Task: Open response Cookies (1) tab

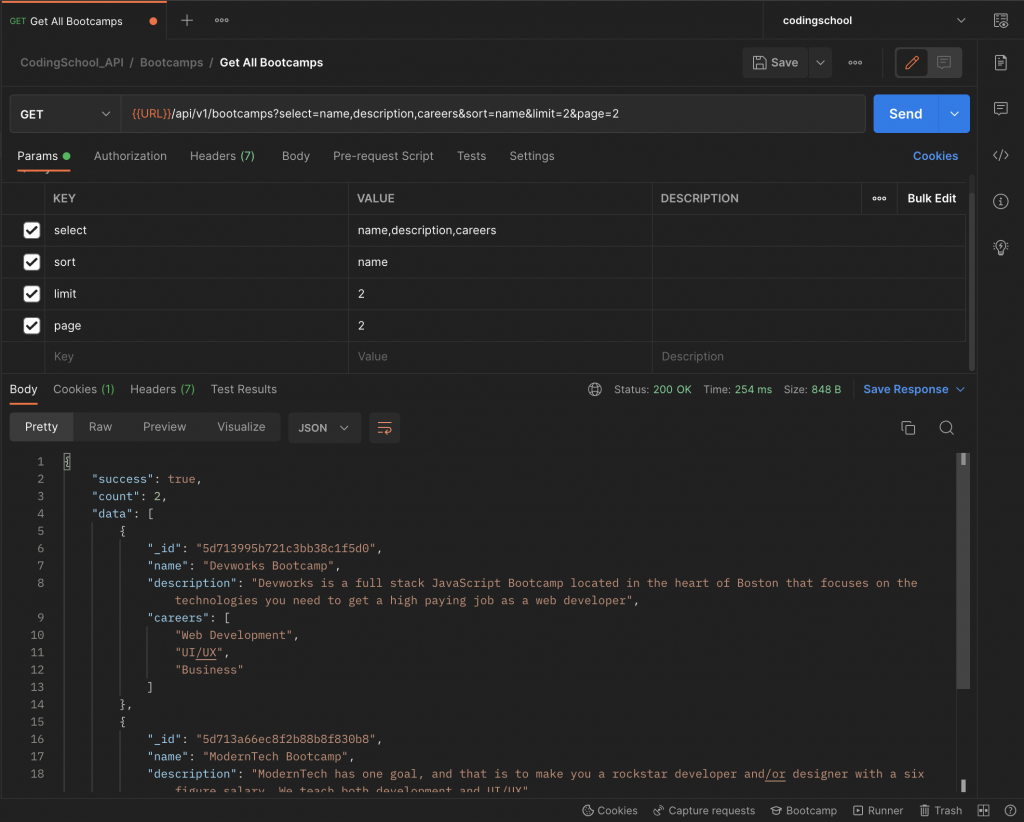Action: [x=84, y=389]
